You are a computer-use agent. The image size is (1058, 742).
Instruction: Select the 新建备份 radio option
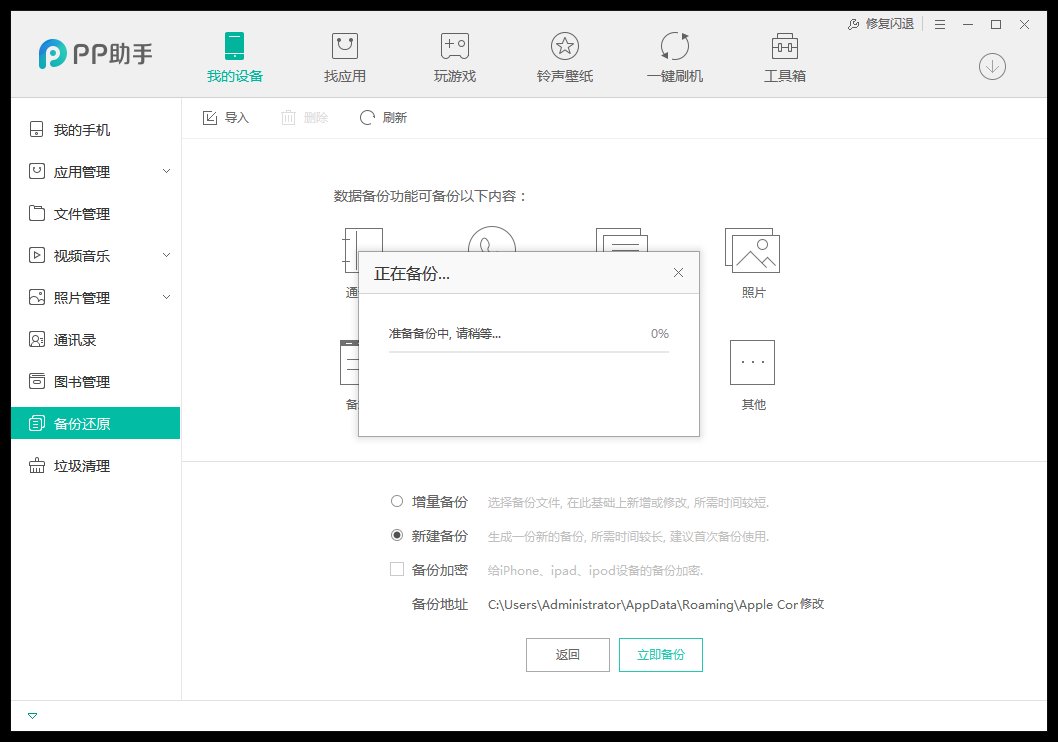(397, 535)
